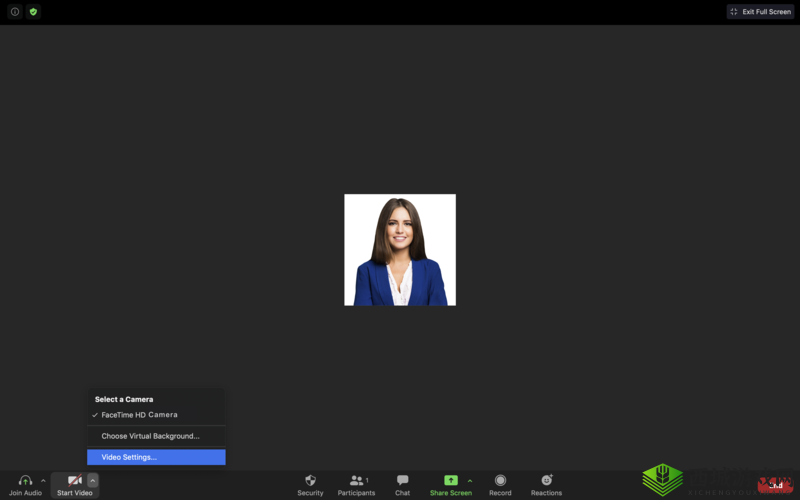The width and height of the screenshot is (800, 500).
Task: Click the participant's profile photo
Action: [400, 250]
